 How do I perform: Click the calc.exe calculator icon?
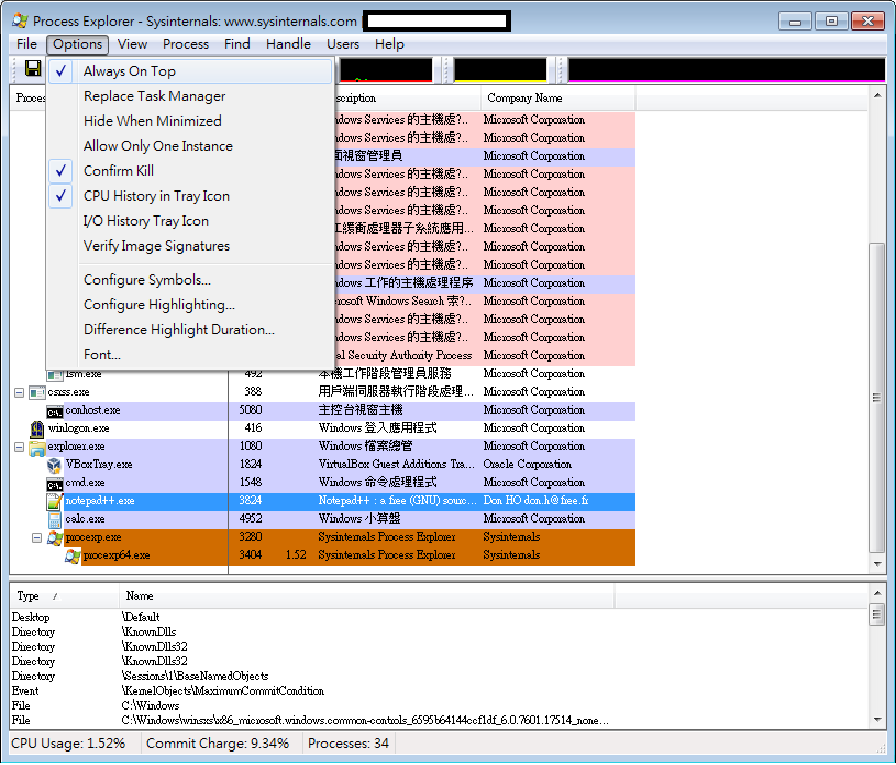54,520
